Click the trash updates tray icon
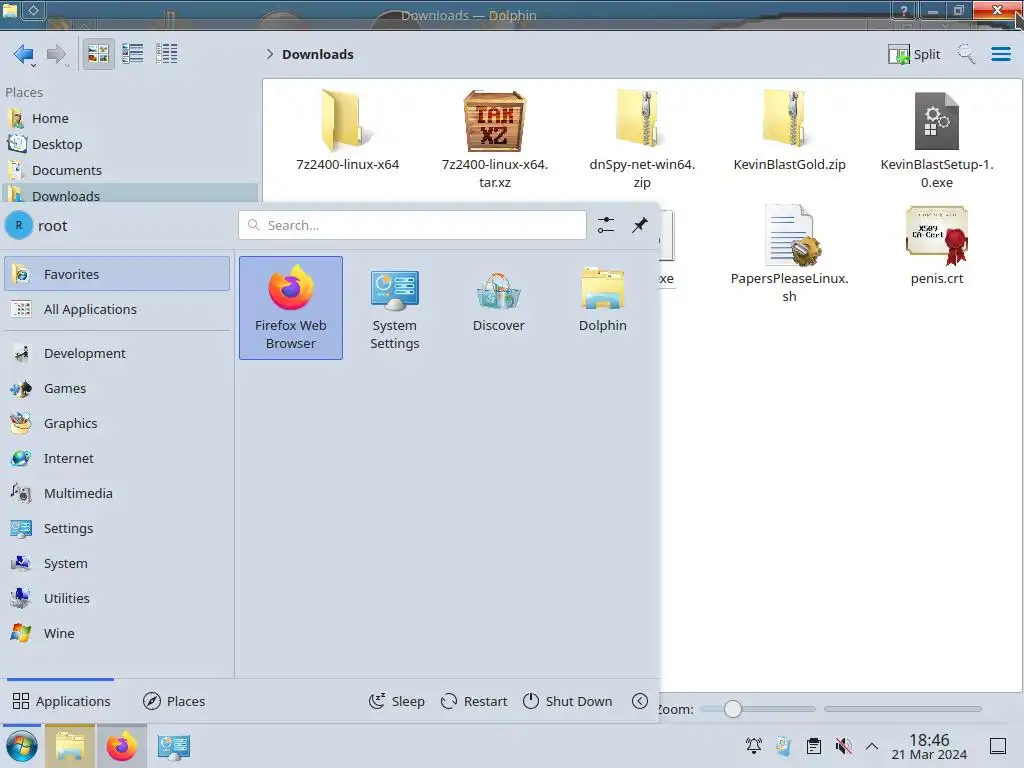Image resolution: width=1024 pixels, height=768 pixels. 784,746
